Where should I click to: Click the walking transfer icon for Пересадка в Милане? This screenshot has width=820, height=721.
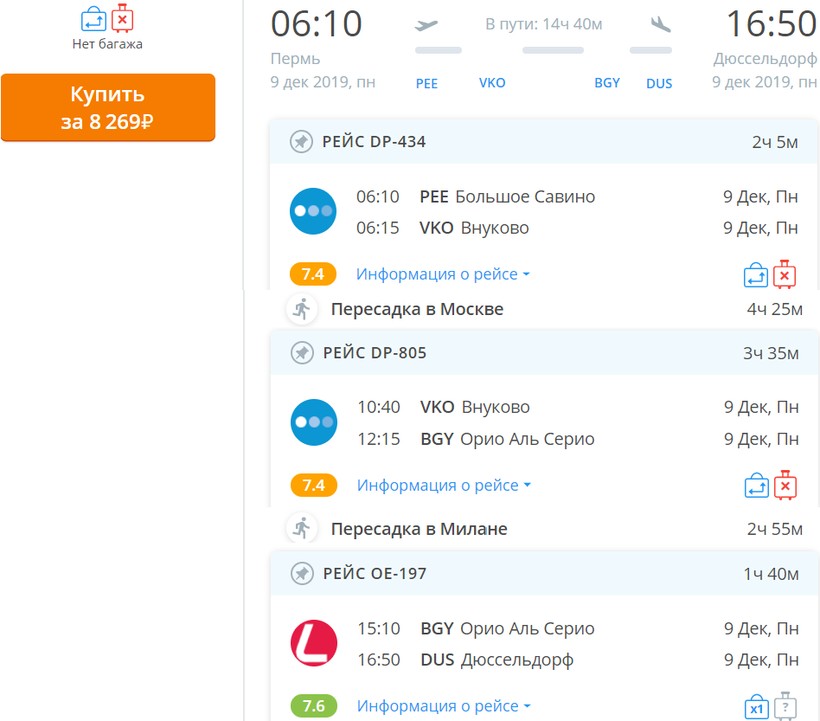pyautogui.click(x=301, y=528)
